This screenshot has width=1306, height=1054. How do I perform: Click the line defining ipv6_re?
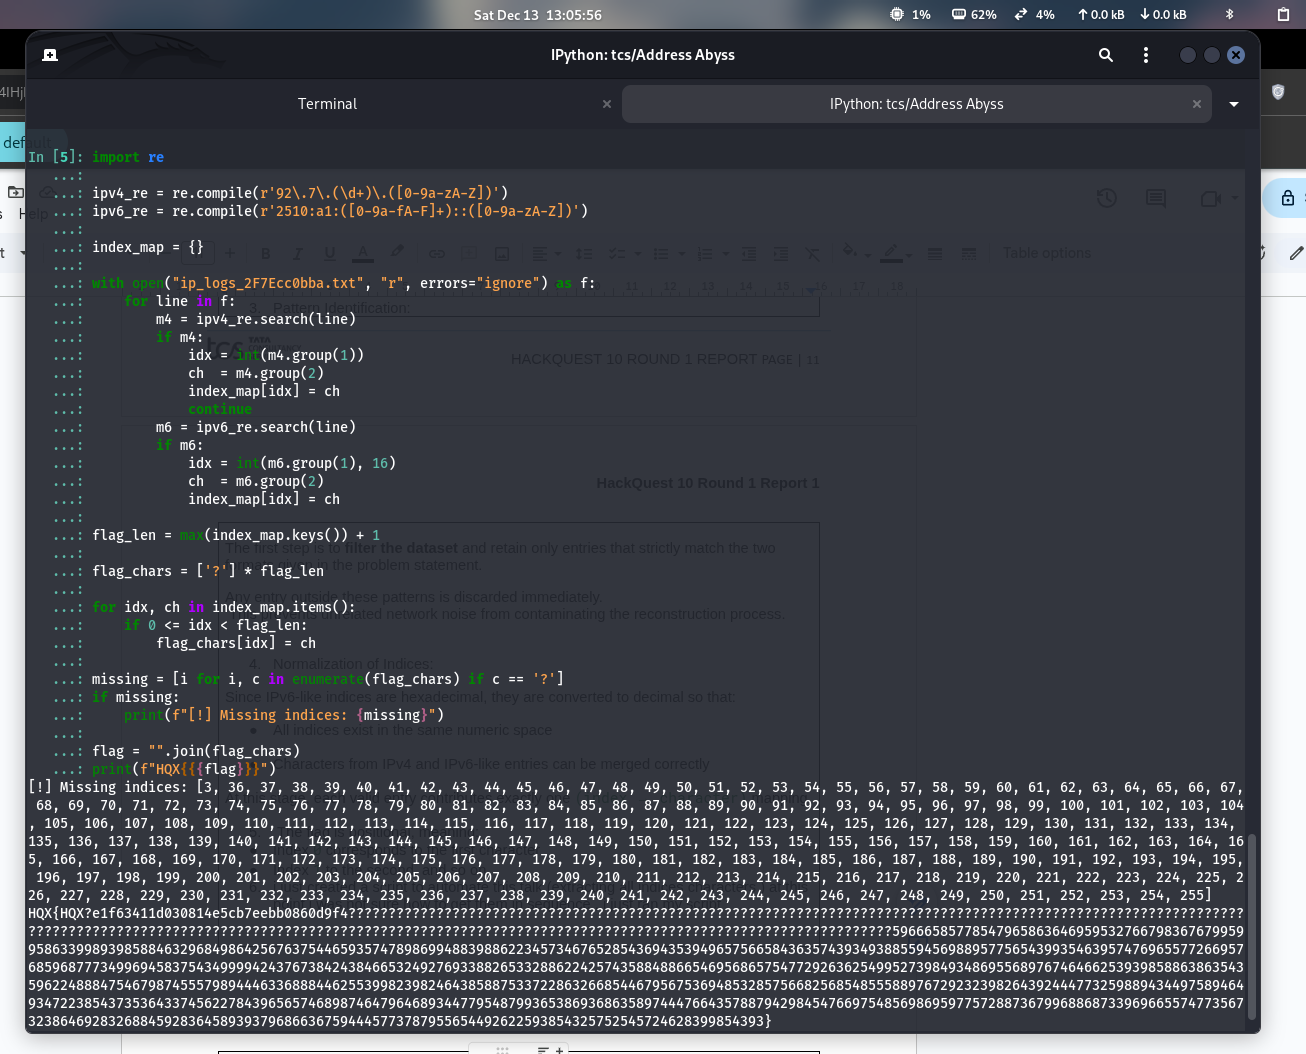click(340, 211)
